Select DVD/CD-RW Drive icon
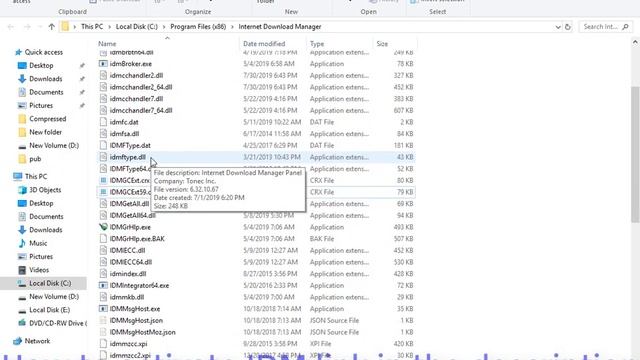The image size is (640, 360). coord(22,323)
